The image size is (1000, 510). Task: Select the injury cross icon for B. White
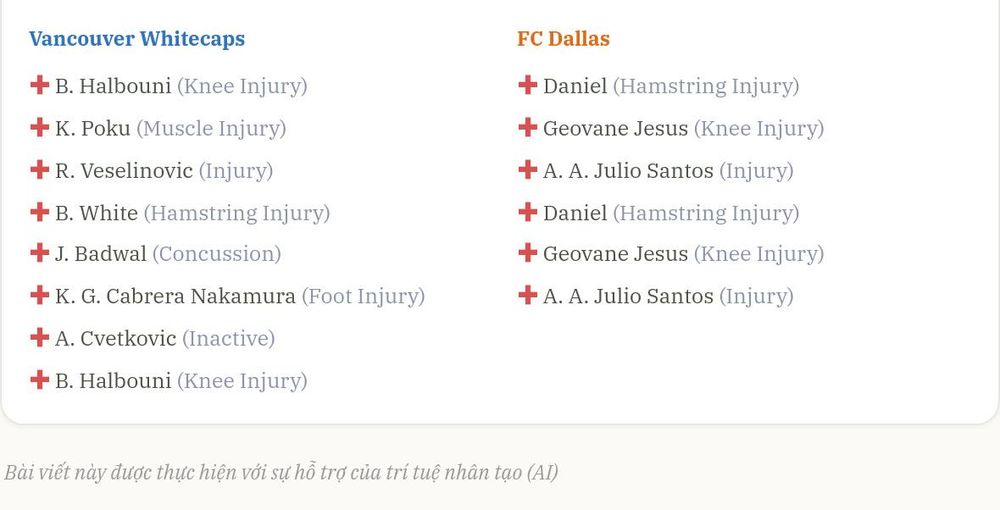tap(40, 212)
